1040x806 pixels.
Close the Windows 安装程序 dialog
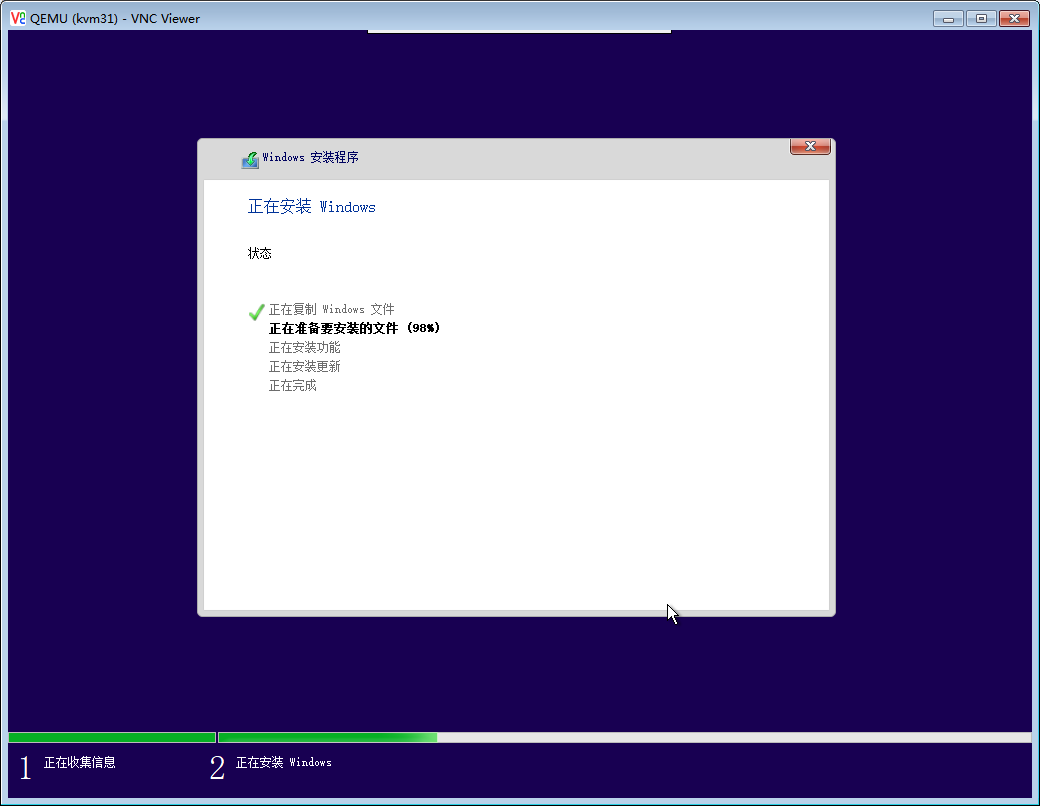tap(810, 147)
